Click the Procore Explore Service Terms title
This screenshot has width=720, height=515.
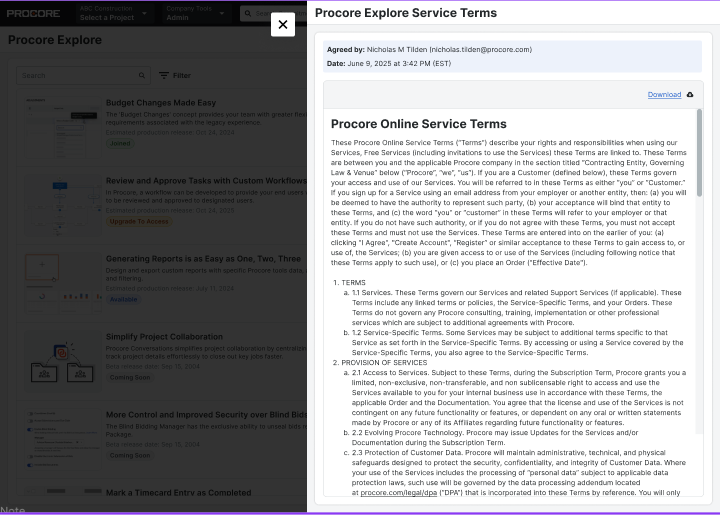tap(405, 13)
